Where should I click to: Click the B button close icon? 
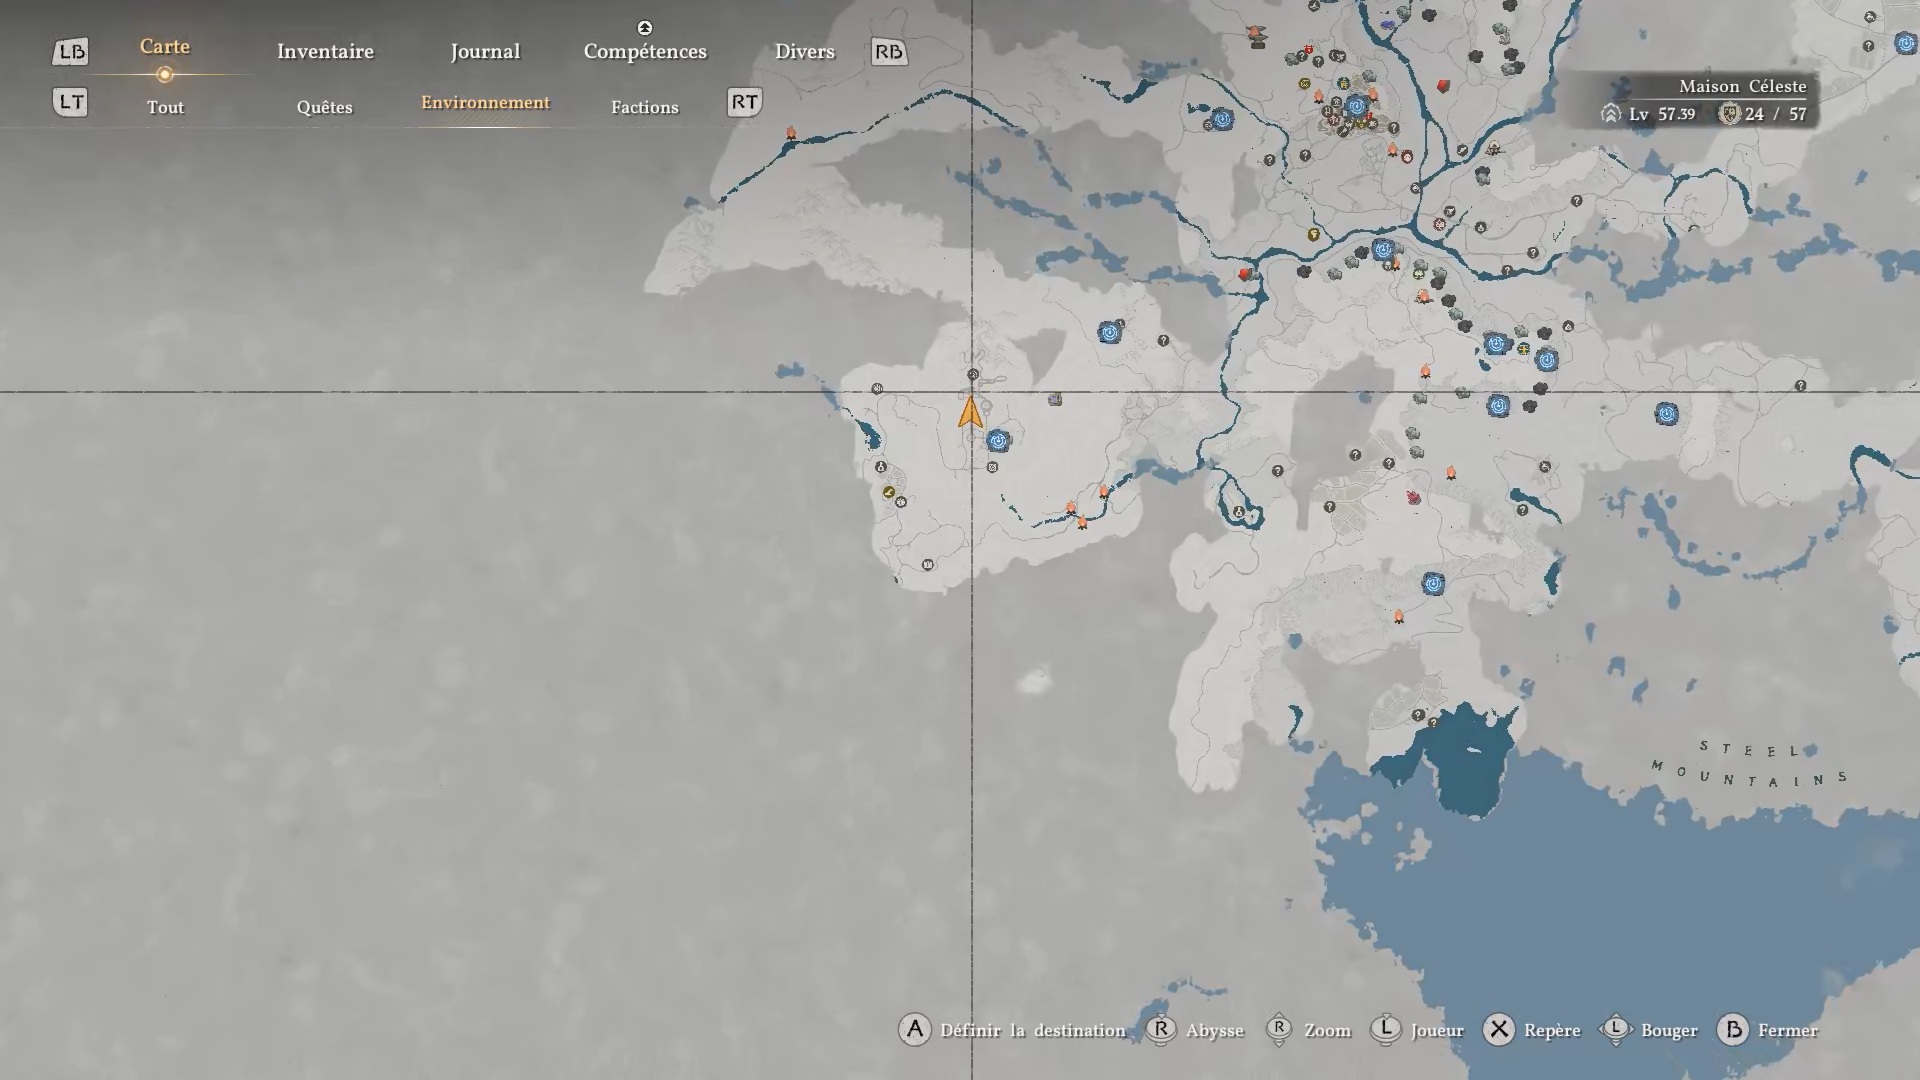click(x=1732, y=1030)
